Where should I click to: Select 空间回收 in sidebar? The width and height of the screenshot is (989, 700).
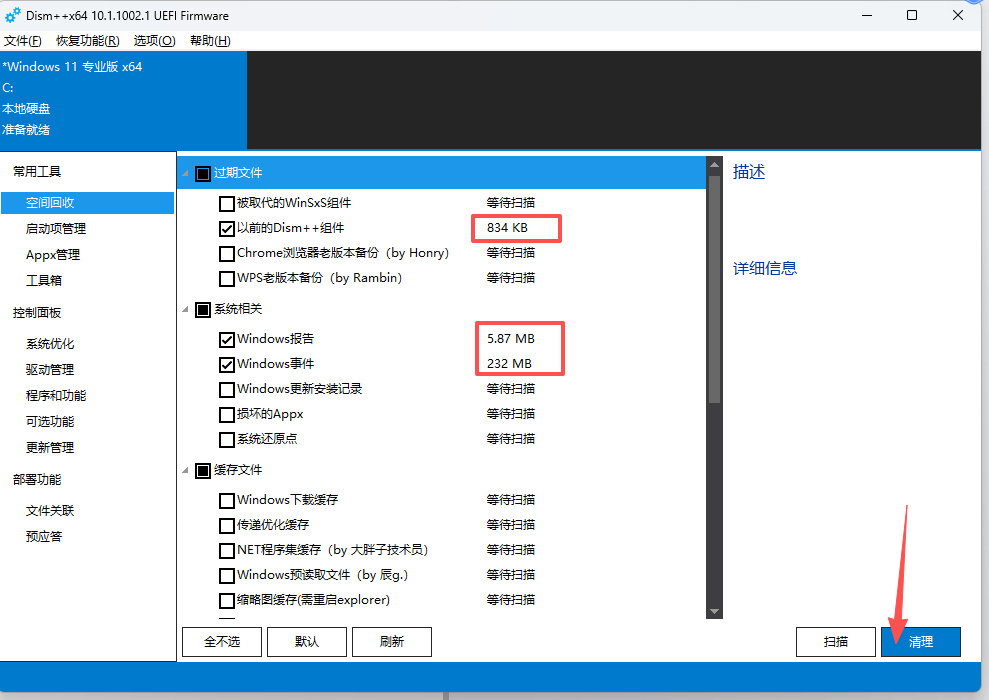88,203
